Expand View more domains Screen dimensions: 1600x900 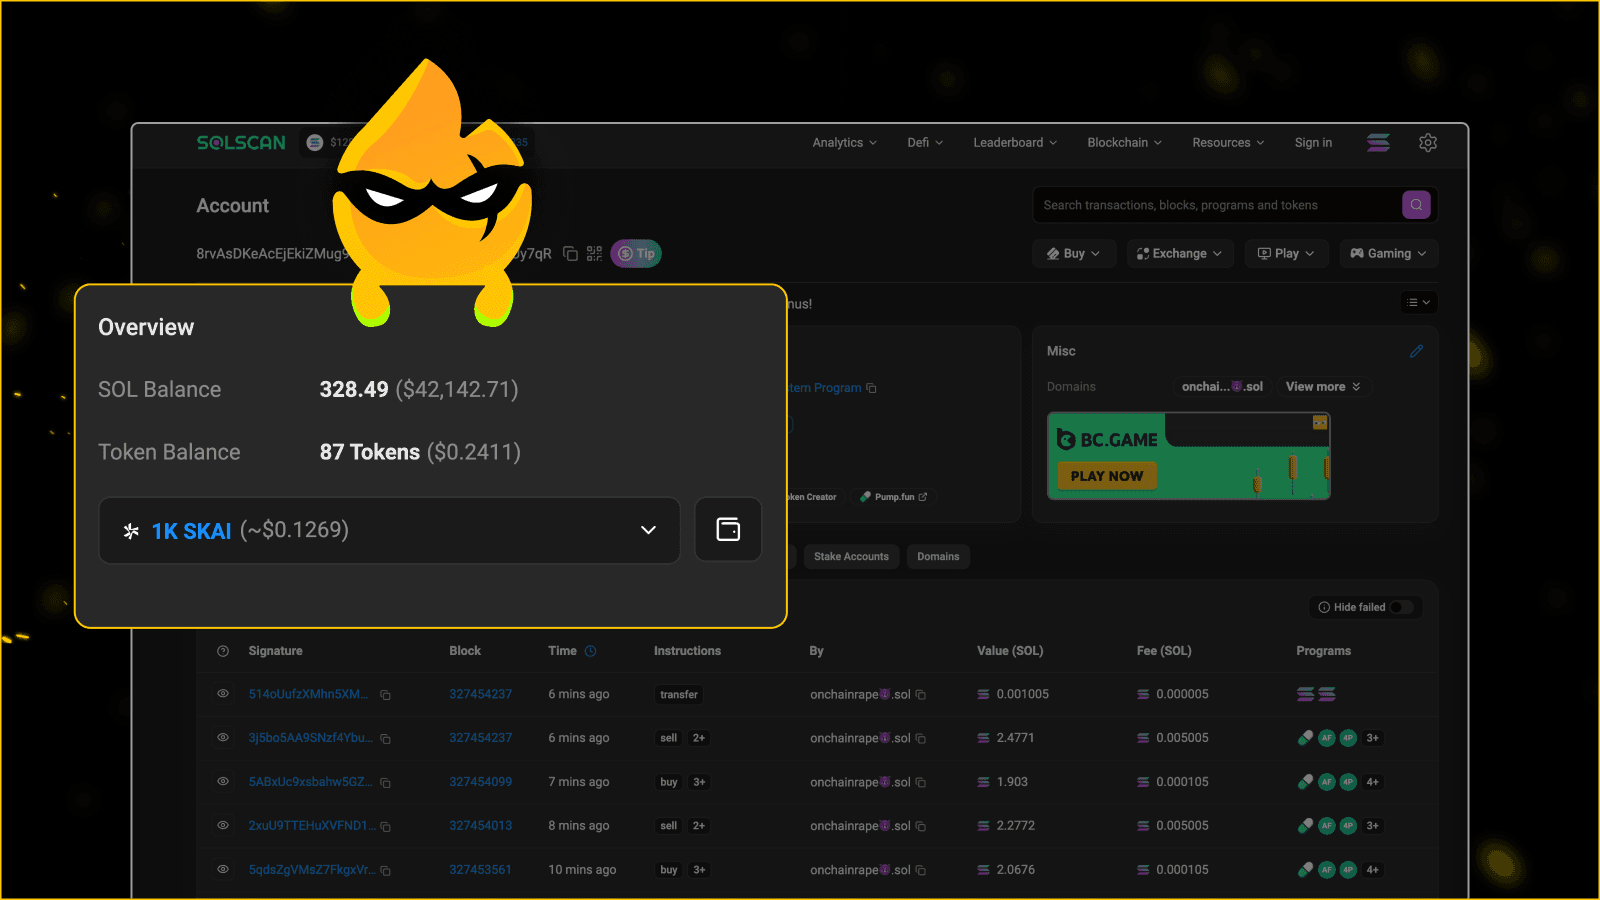click(x=1323, y=387)
